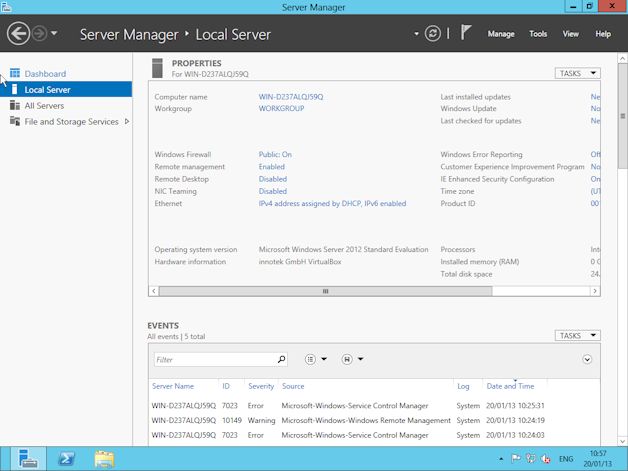The width and height of the screenshot is (628, 471).
Task: Collapse the events filter chevron
Action: click(587, 359)
